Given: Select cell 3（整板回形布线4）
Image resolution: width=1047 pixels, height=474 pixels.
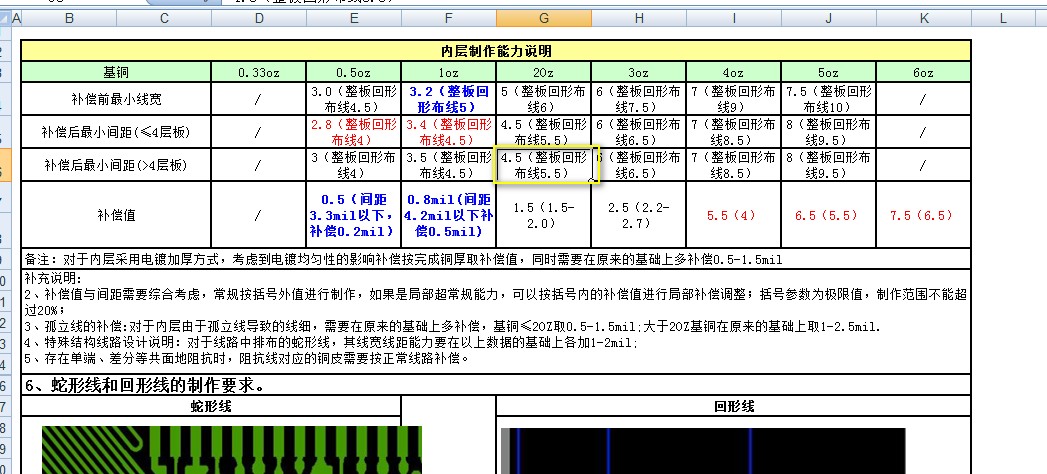Looking at the screenshot, I should click(354, 164).
